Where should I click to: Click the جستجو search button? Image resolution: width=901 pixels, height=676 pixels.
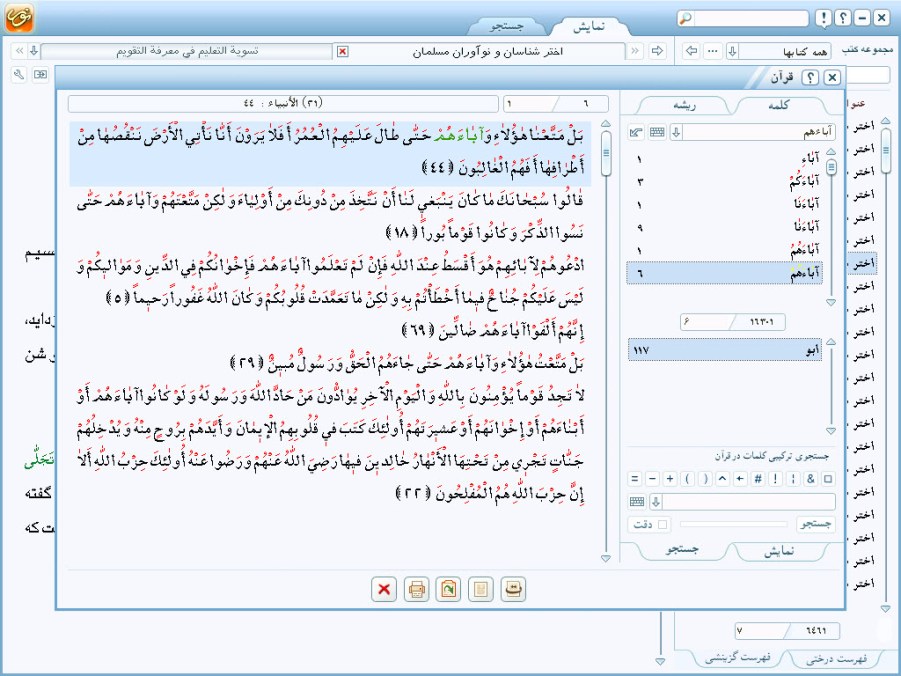(x=816, y=524)
